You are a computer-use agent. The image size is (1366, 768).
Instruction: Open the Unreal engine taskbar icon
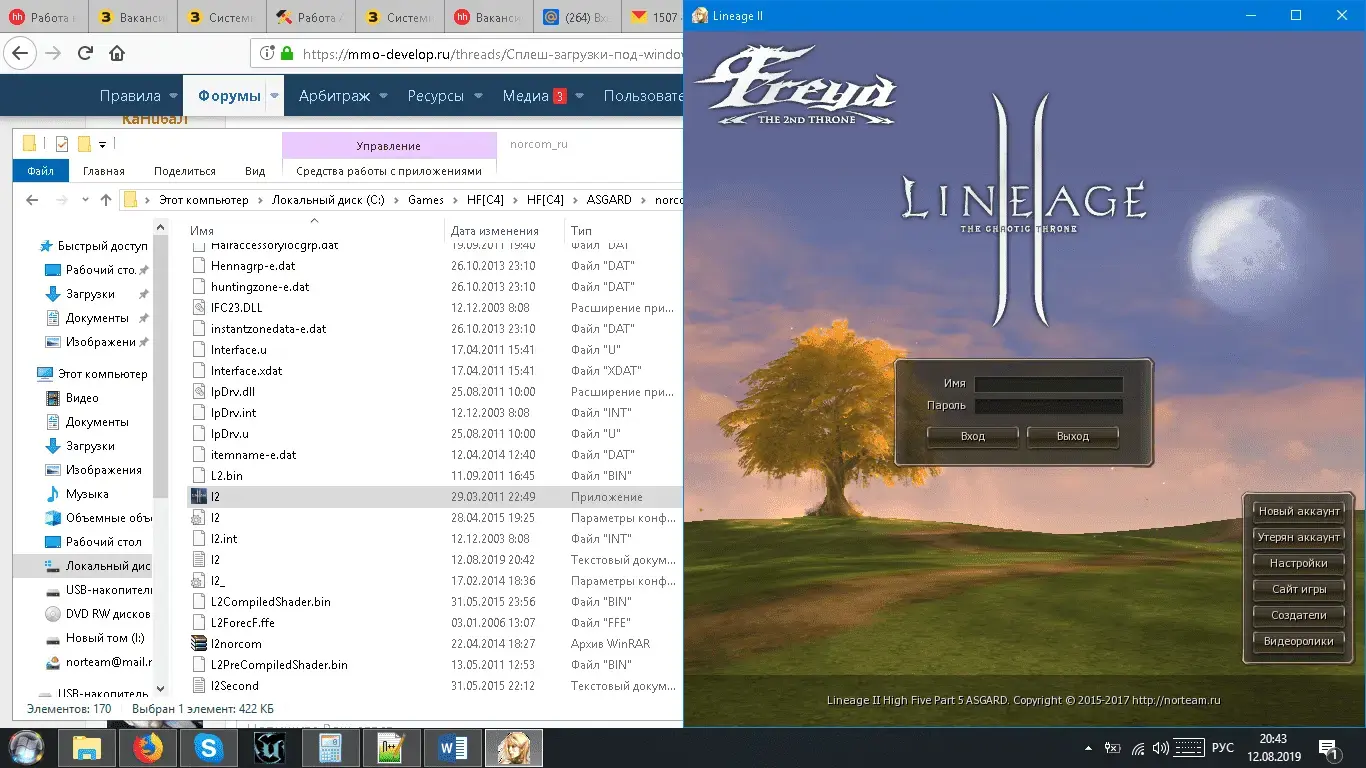(270, 748)
